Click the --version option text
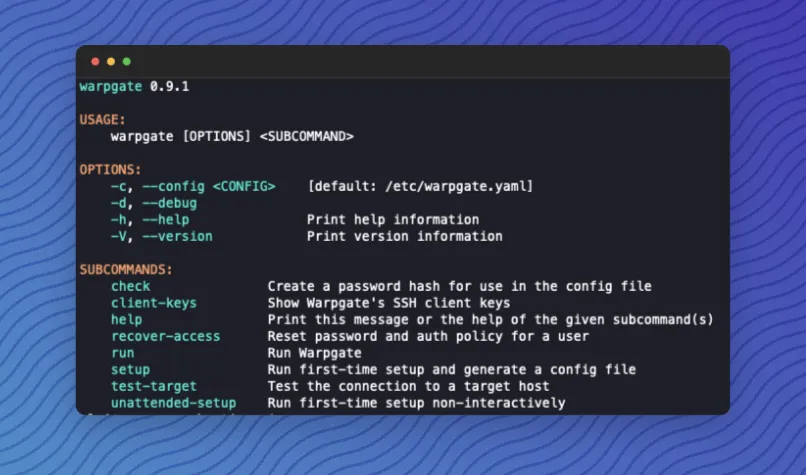806x475 pixels. (x=178, y=236)
